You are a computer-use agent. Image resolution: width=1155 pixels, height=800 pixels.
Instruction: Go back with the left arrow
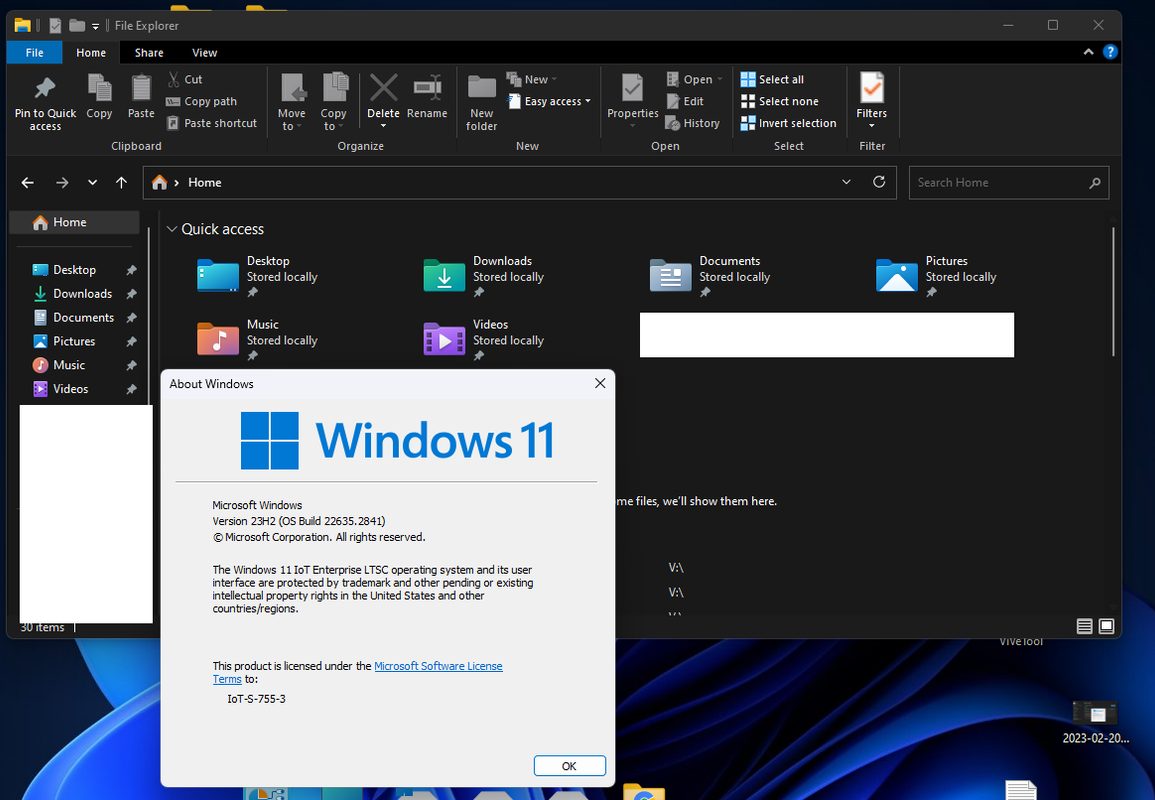28,183
